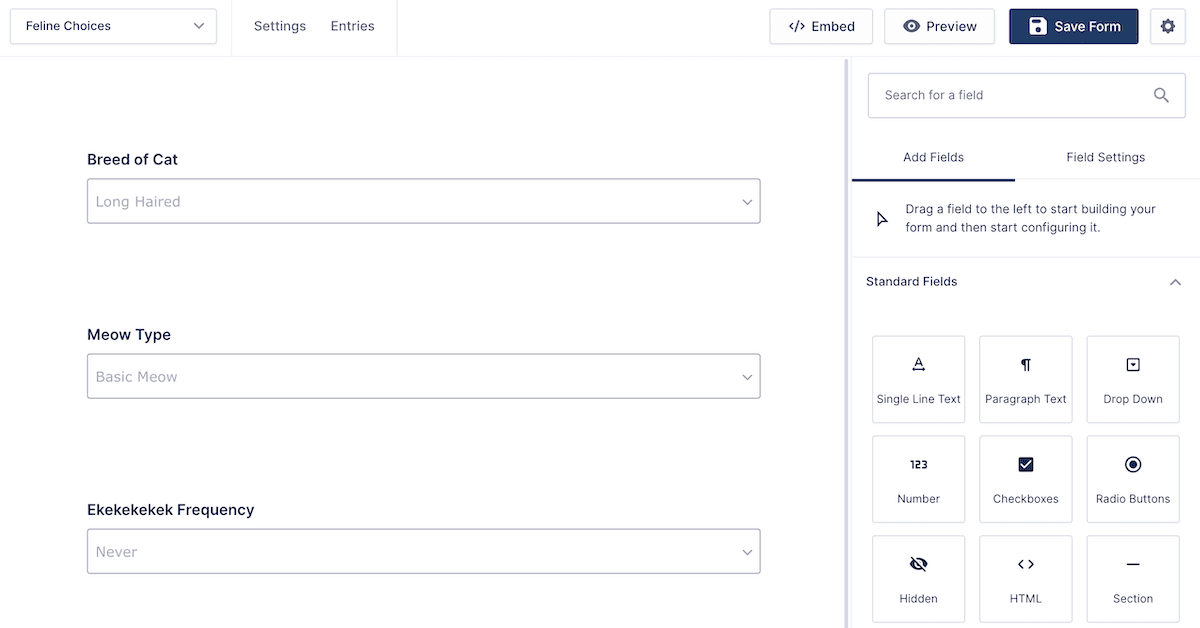Add a Radio Buttons field

(x=1133, y=479)
